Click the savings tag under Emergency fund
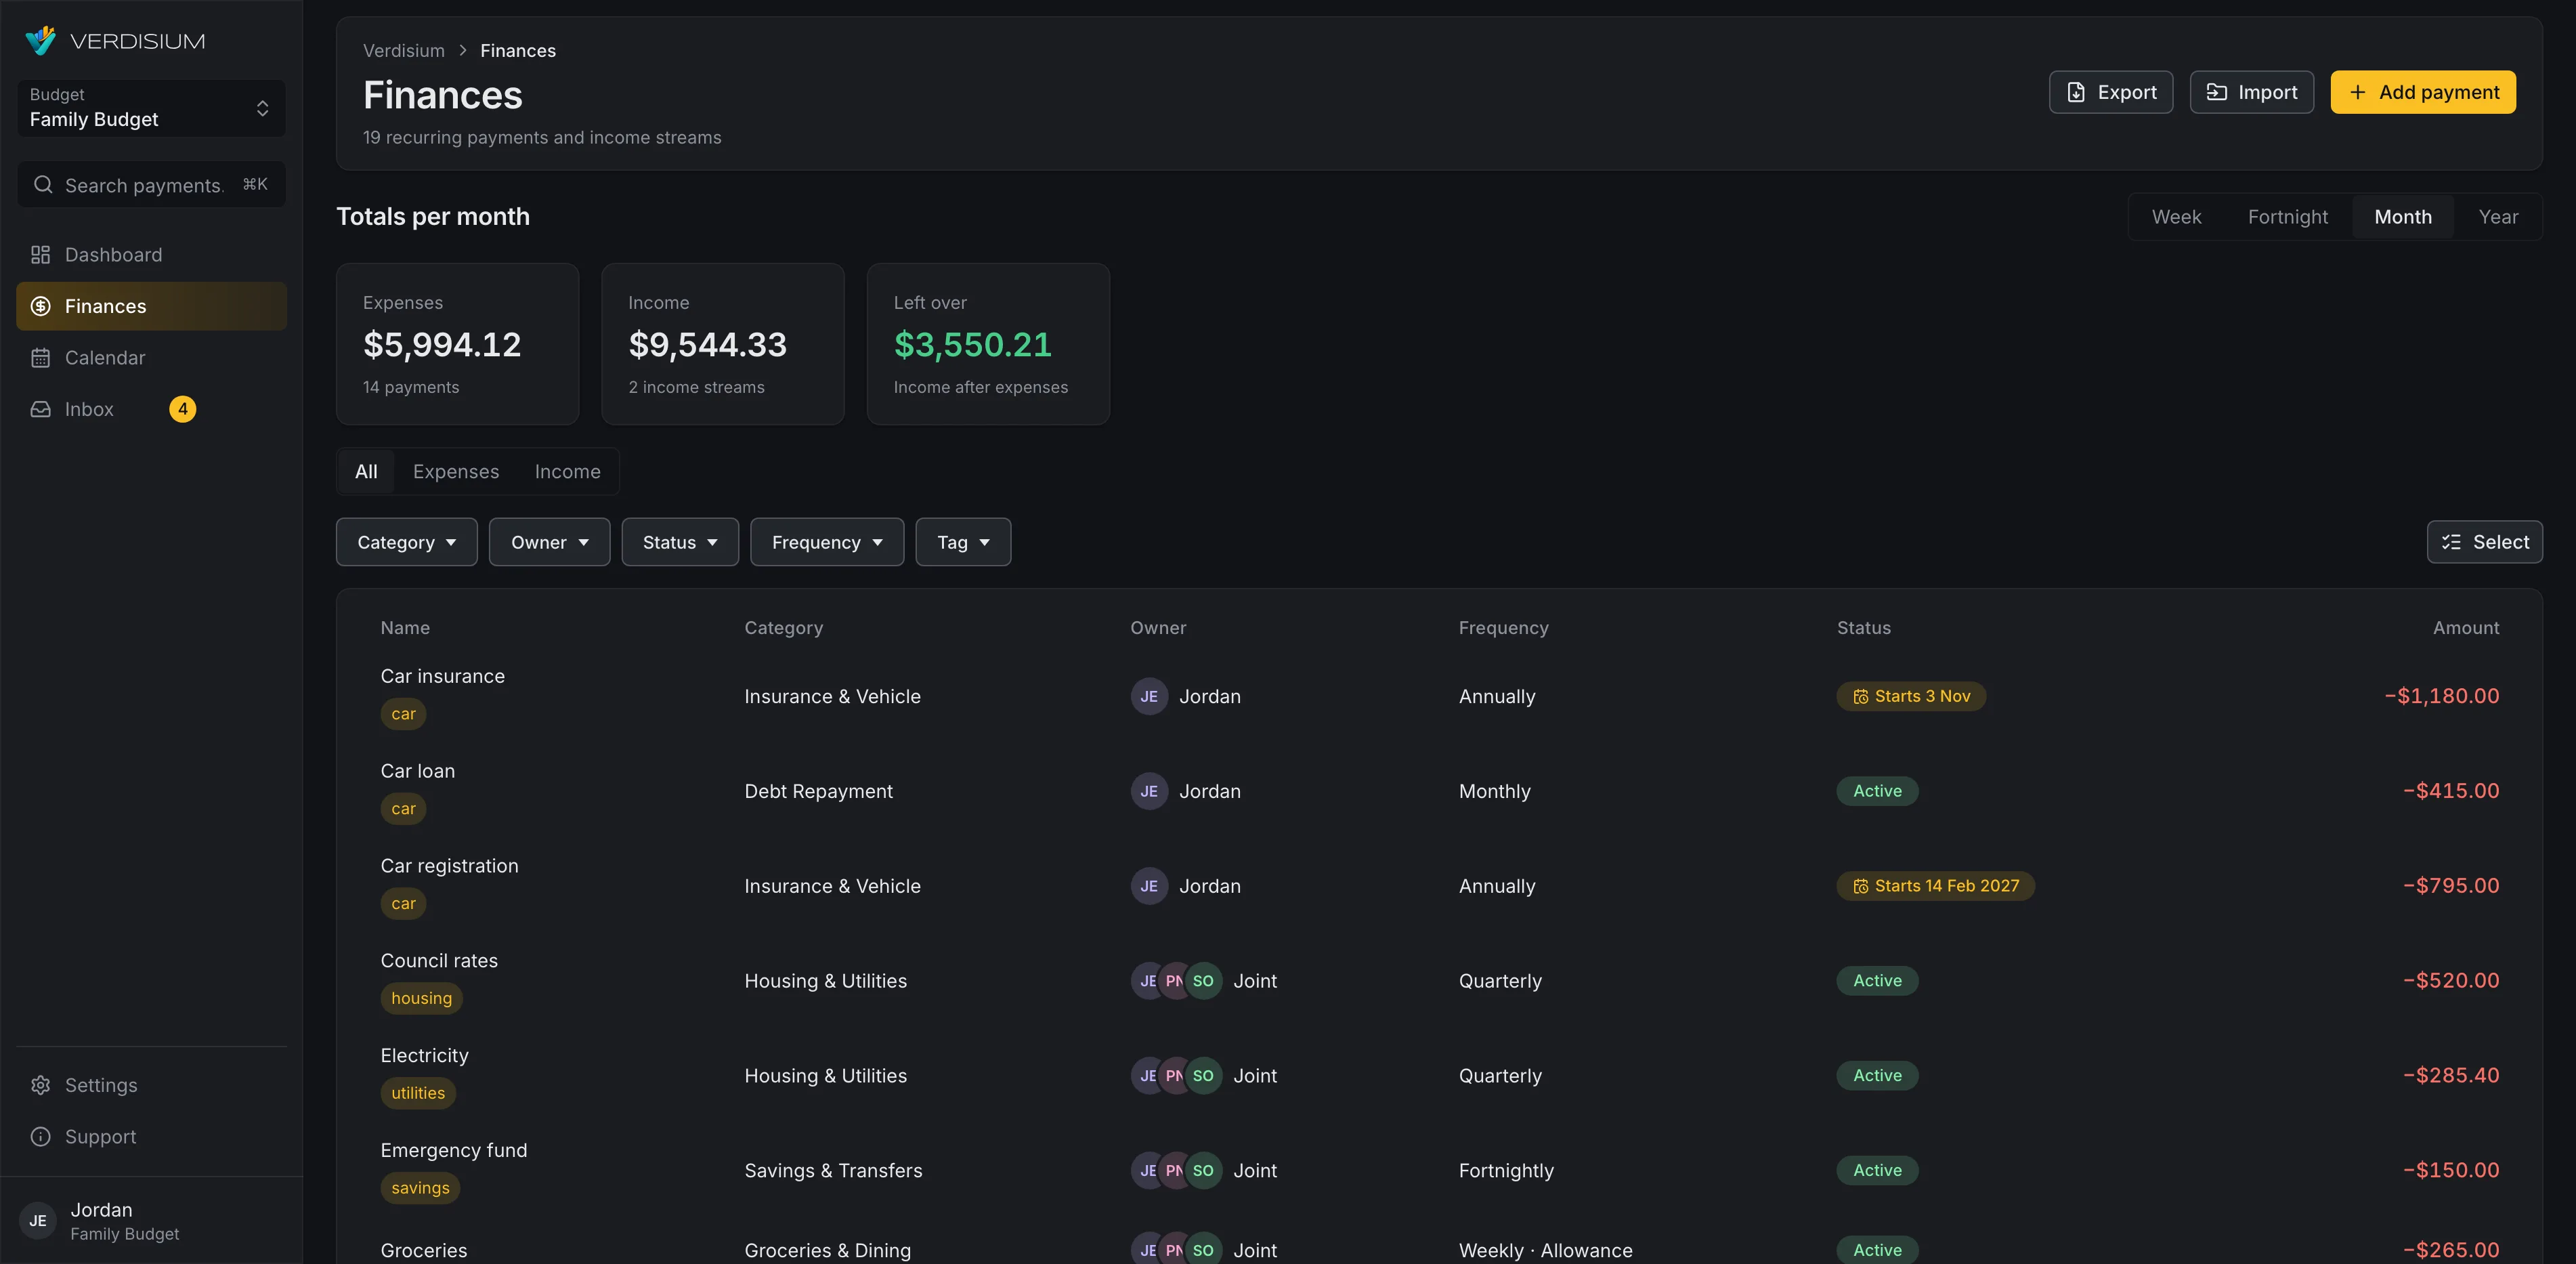This screenshot has height=1264, width=2576. [x=420, y=1189]
